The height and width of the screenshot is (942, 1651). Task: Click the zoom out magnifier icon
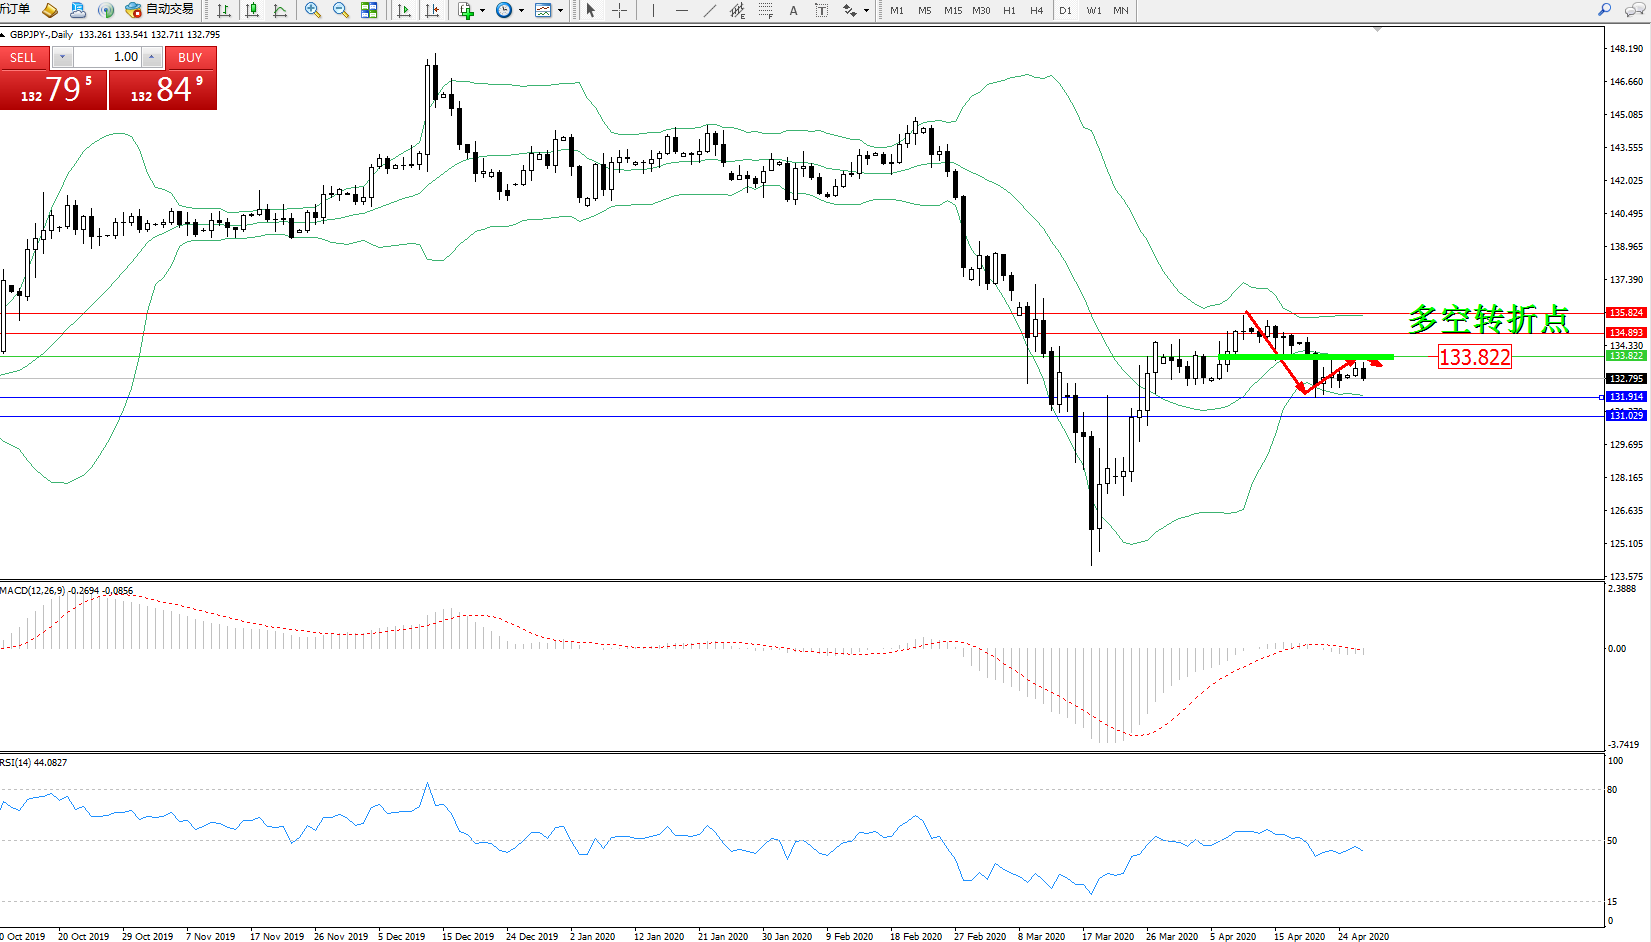click(341, 10)
